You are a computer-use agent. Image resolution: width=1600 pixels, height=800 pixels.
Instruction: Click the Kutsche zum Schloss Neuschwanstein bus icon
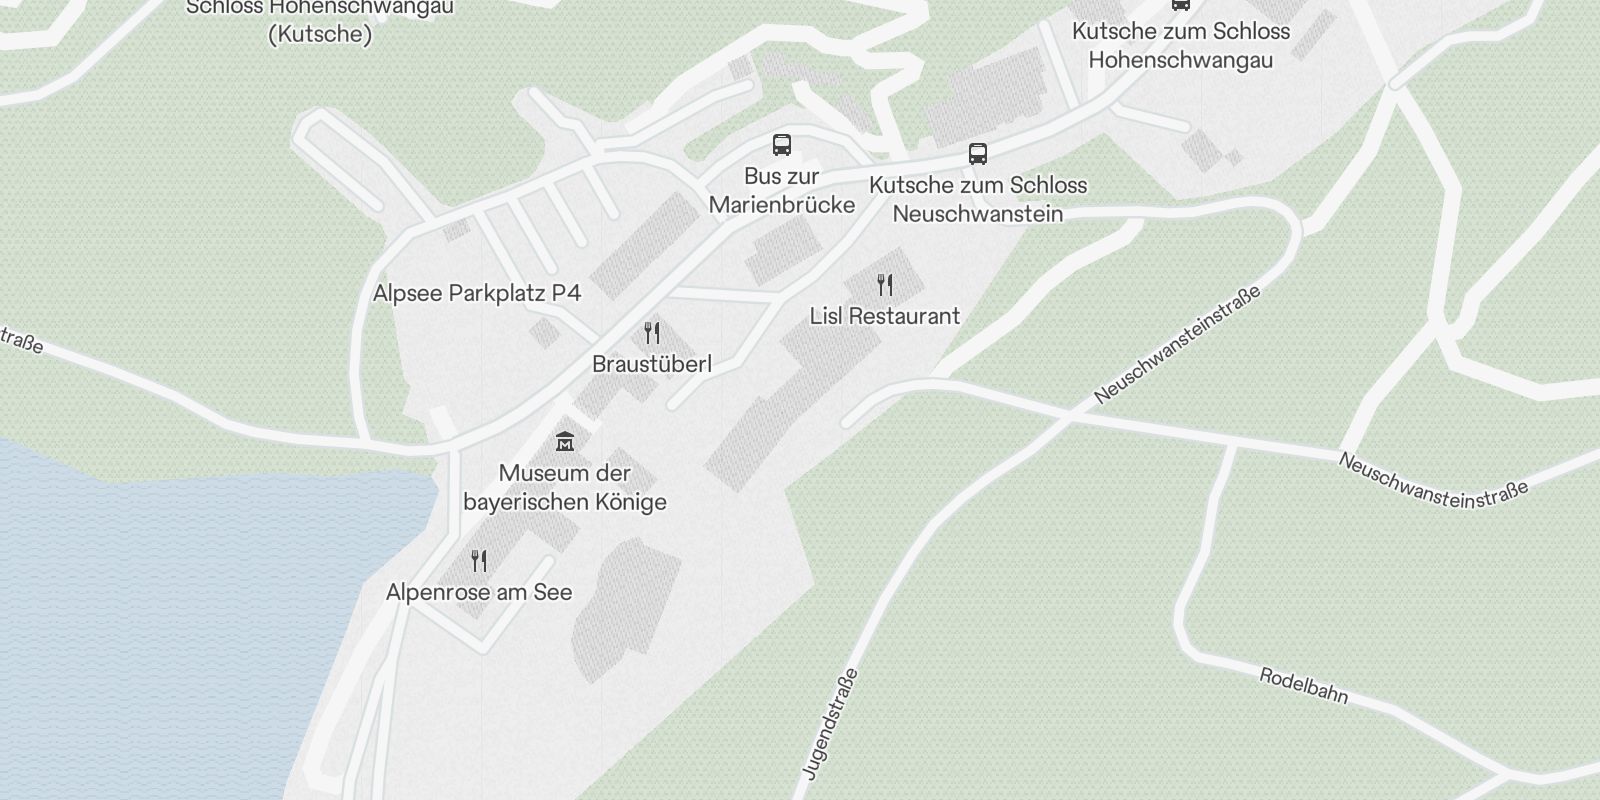(x=978, y=154)
